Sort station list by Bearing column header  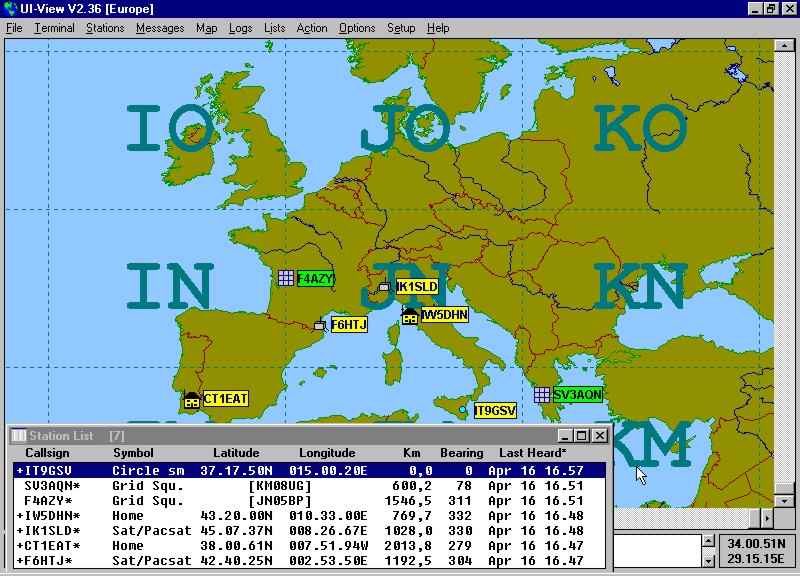(462, 453)
